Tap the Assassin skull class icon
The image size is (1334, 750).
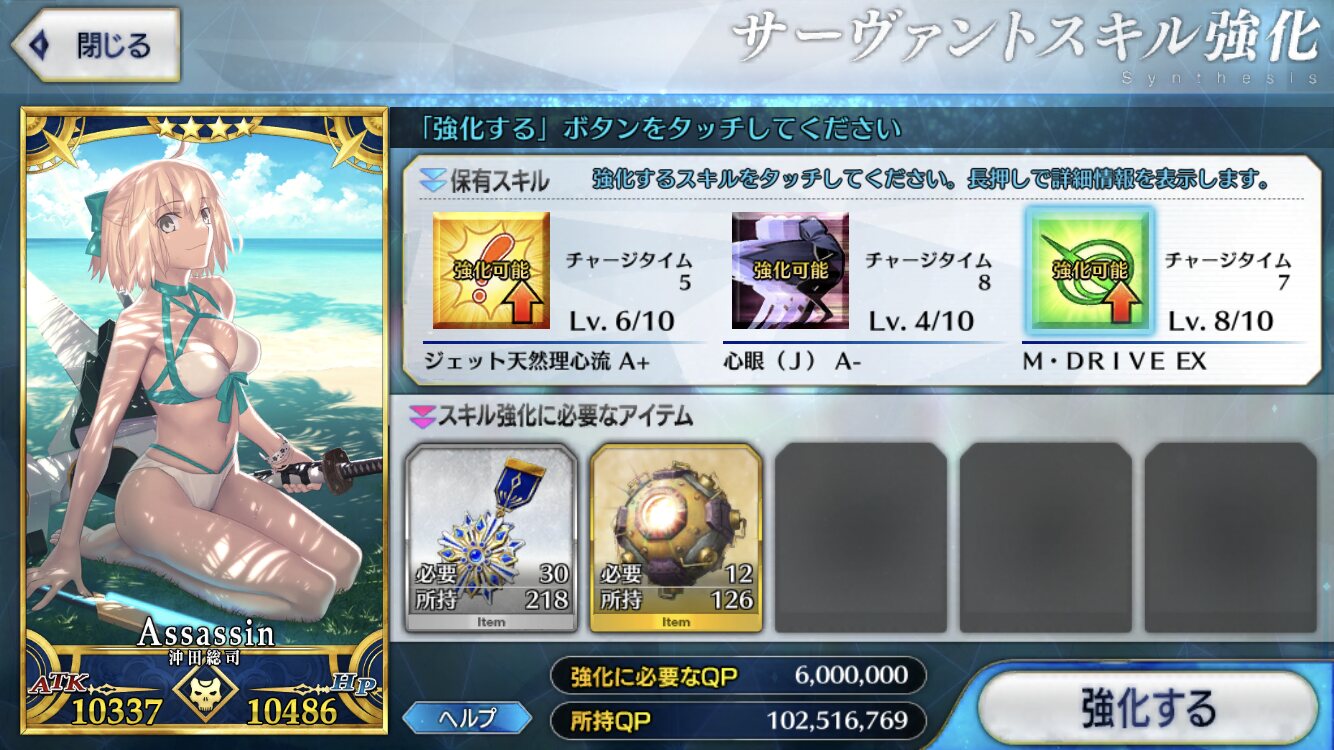(x=205, y=690)
